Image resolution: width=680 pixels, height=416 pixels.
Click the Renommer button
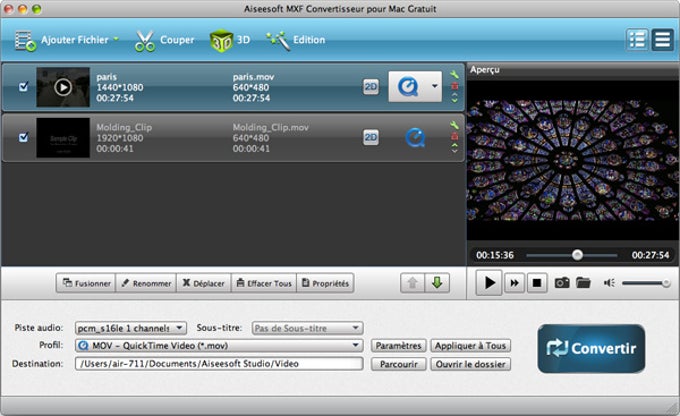146,283
